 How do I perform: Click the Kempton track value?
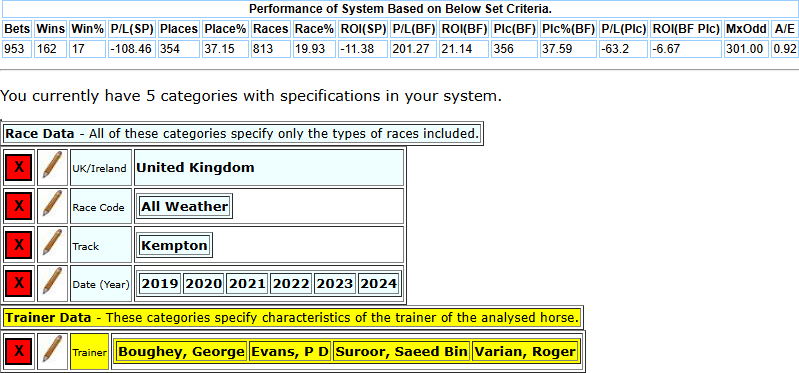(174, 246)
